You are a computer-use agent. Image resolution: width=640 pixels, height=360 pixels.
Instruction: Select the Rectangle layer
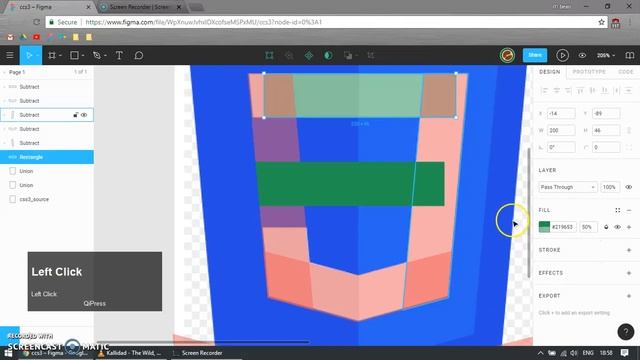tap(47, 157)
